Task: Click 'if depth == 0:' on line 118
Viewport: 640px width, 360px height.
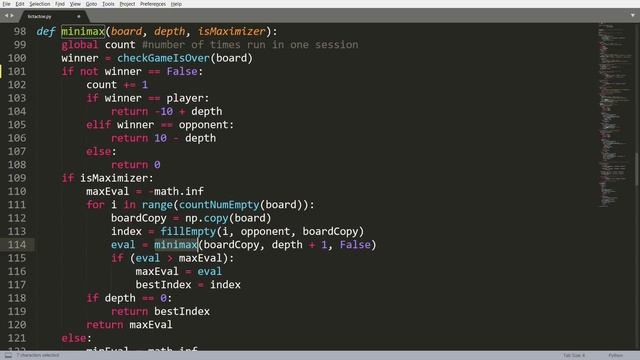Action: tap(129, 298)
